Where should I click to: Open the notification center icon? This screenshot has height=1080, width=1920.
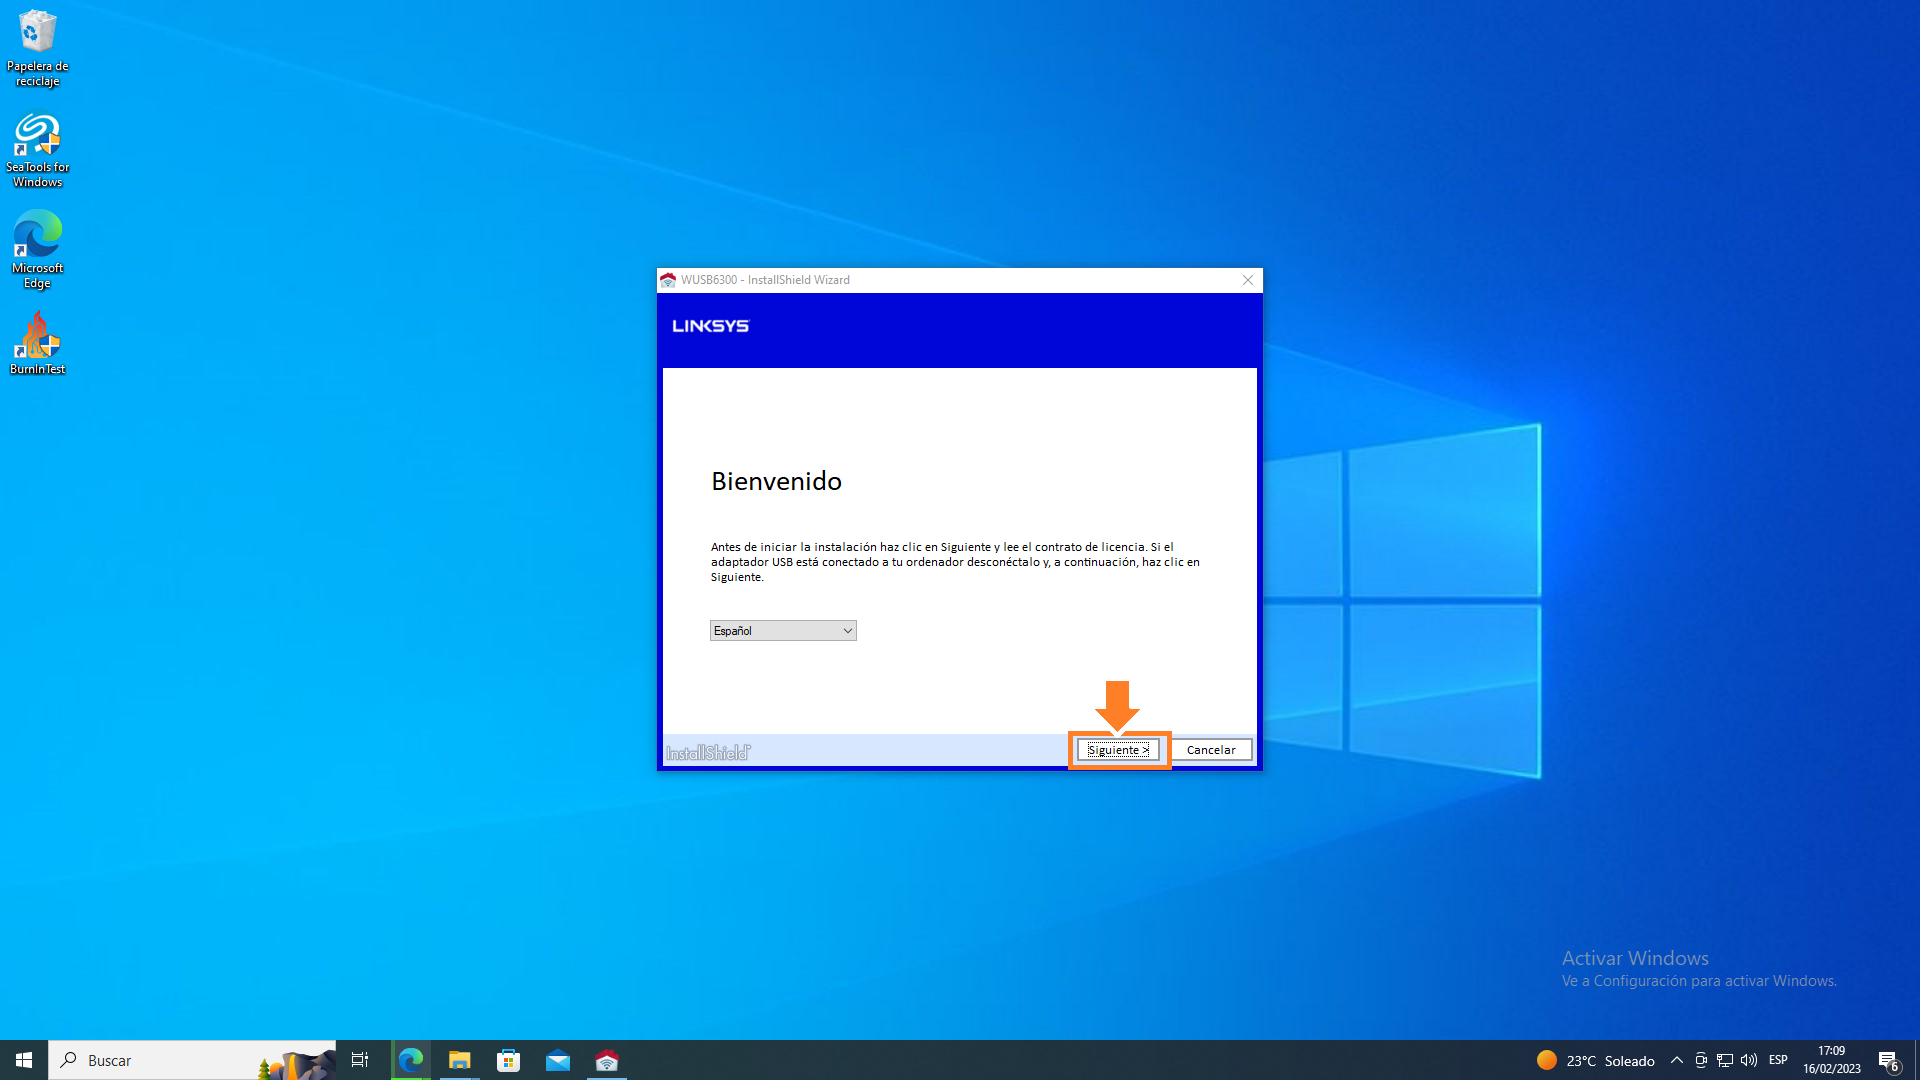point(1888,1060)
